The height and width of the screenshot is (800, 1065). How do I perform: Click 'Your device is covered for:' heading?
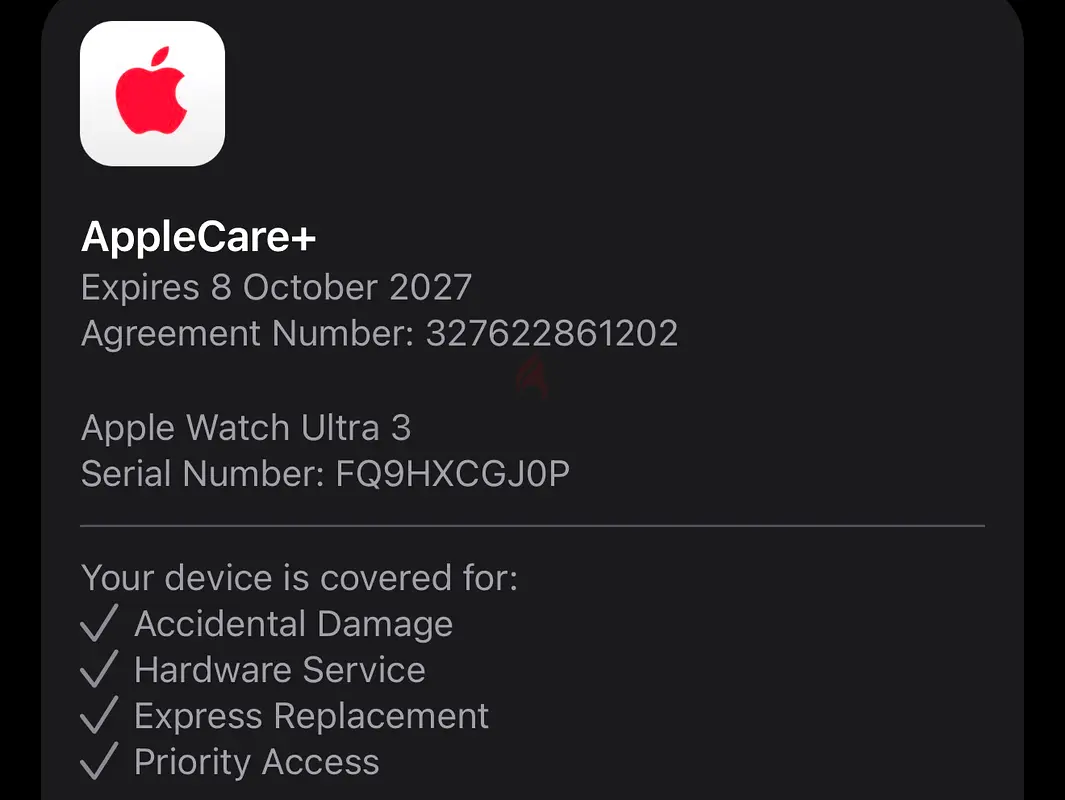click(300, 578)
